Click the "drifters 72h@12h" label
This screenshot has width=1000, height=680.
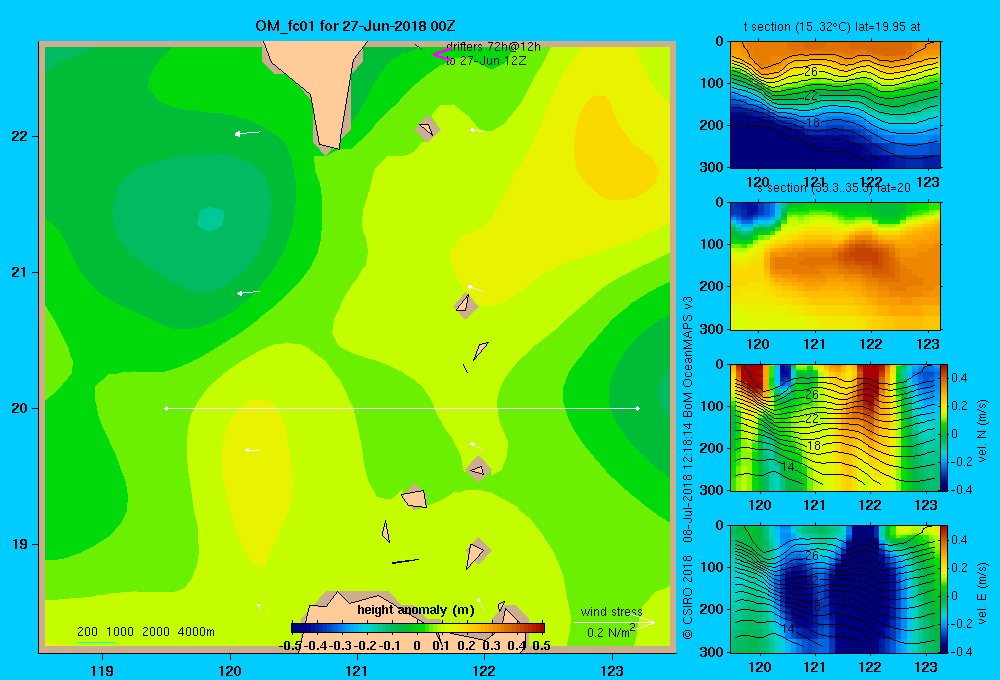[493, 47]
